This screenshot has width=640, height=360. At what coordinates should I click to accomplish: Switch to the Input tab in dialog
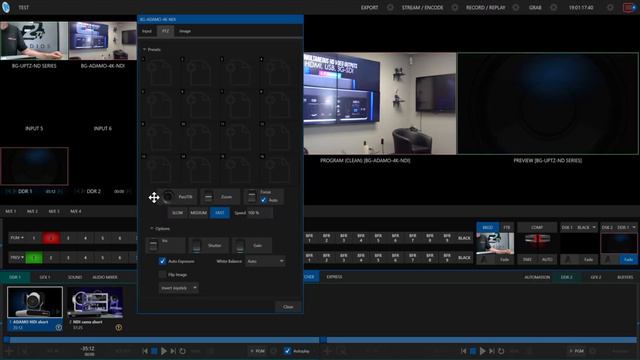pyautogui.click(x=147, y=31)
